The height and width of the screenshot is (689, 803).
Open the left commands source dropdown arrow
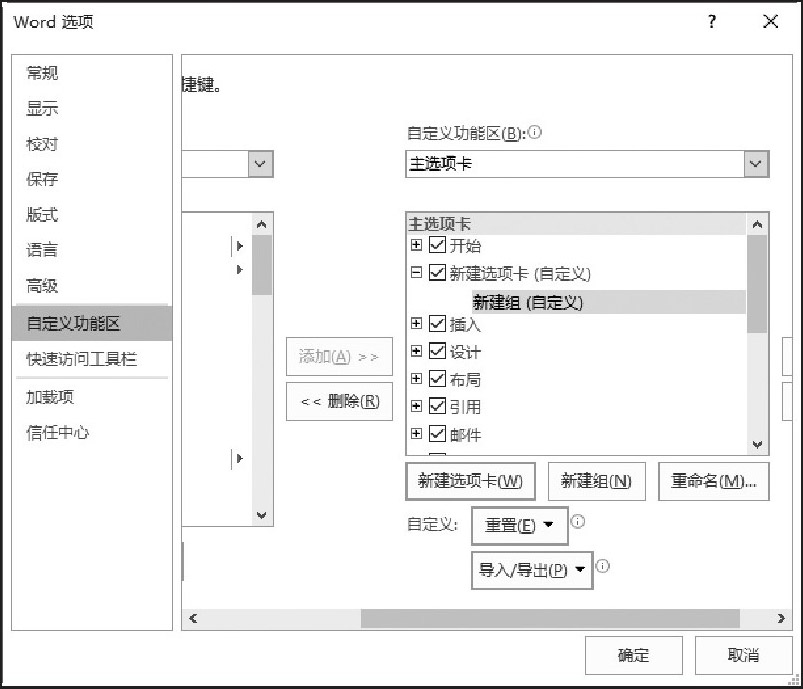point(261,164)
